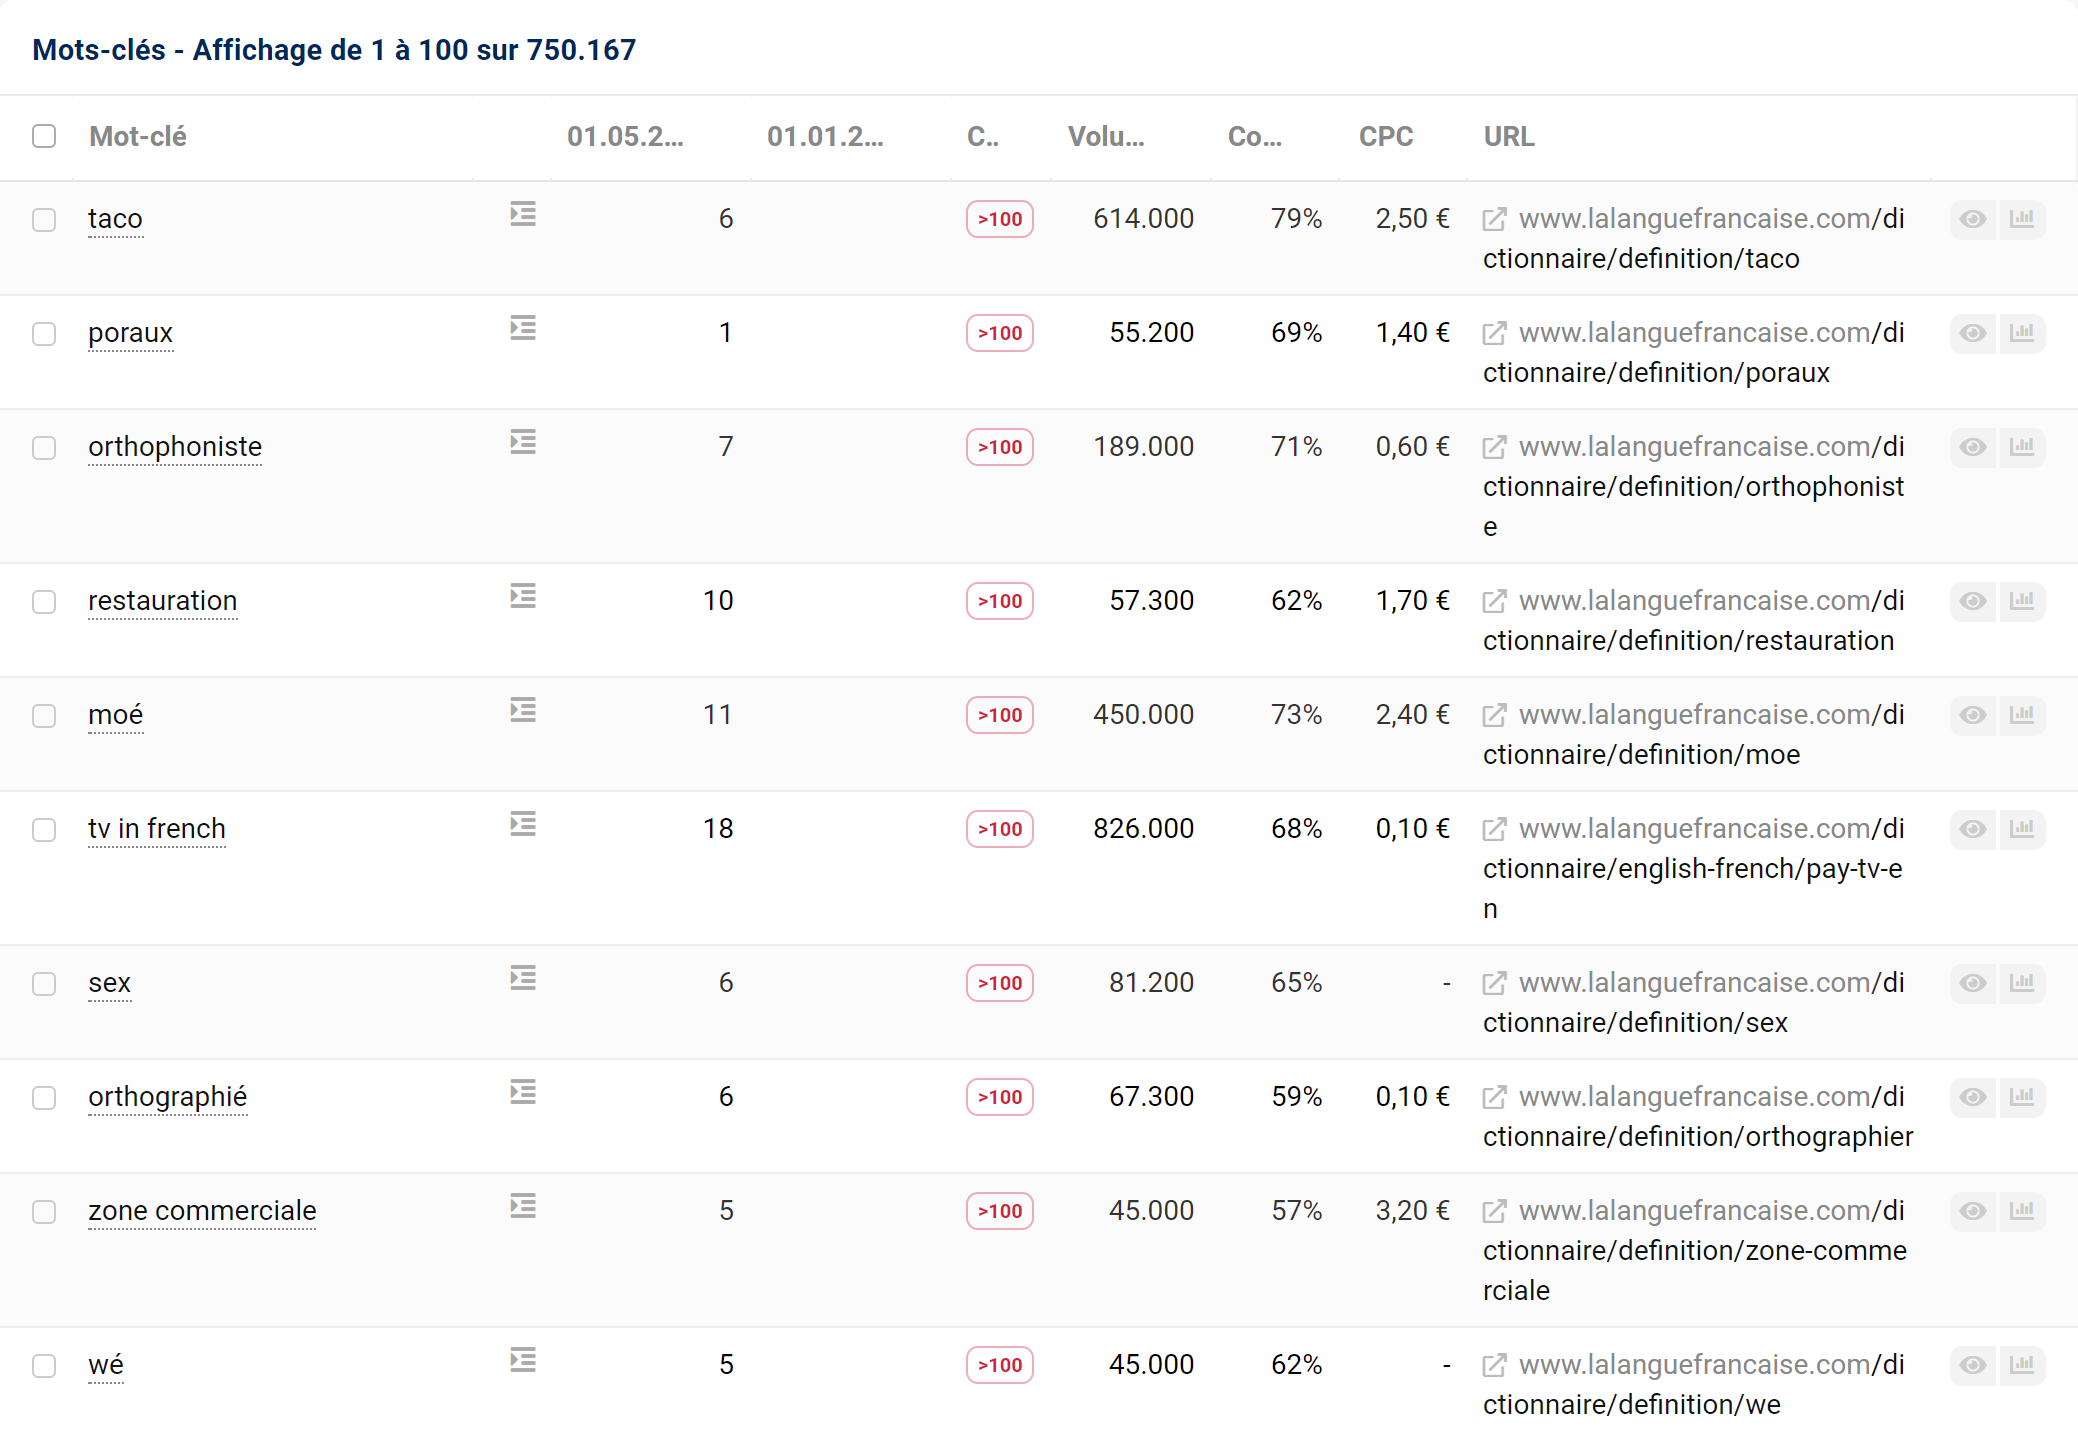Open SERP list icon for orthophoniste

coord(523,442)
